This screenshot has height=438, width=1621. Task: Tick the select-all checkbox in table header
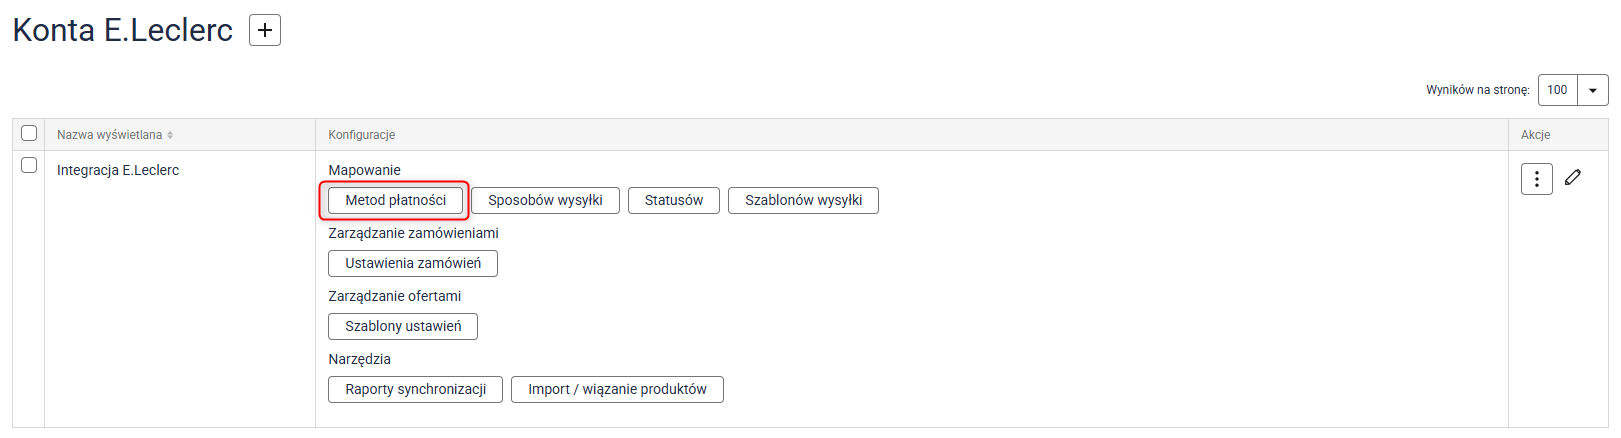(29, 133)
